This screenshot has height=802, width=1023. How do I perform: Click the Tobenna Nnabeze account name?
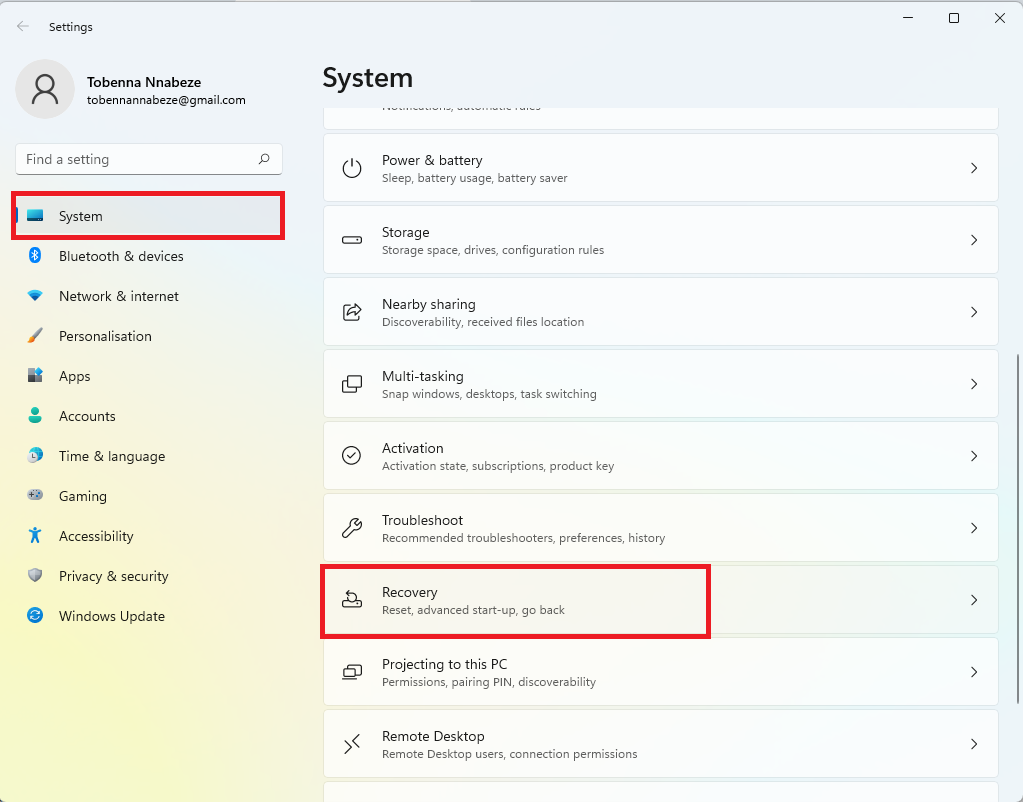(x=145, y=82)
